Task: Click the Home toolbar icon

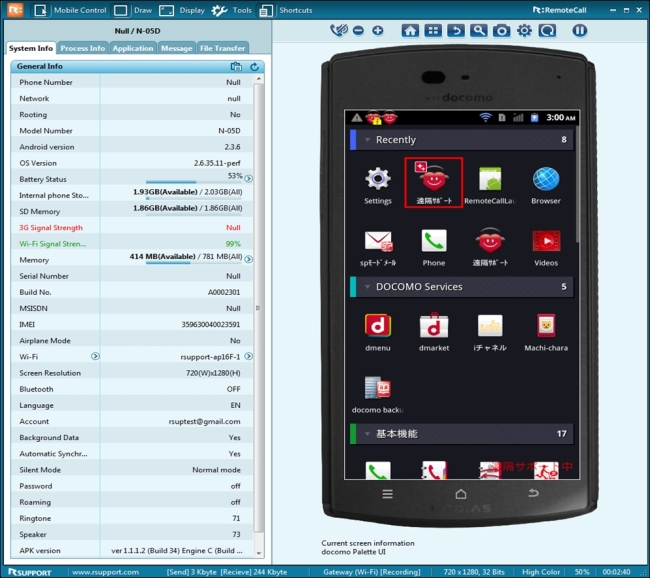Action: 410,30
